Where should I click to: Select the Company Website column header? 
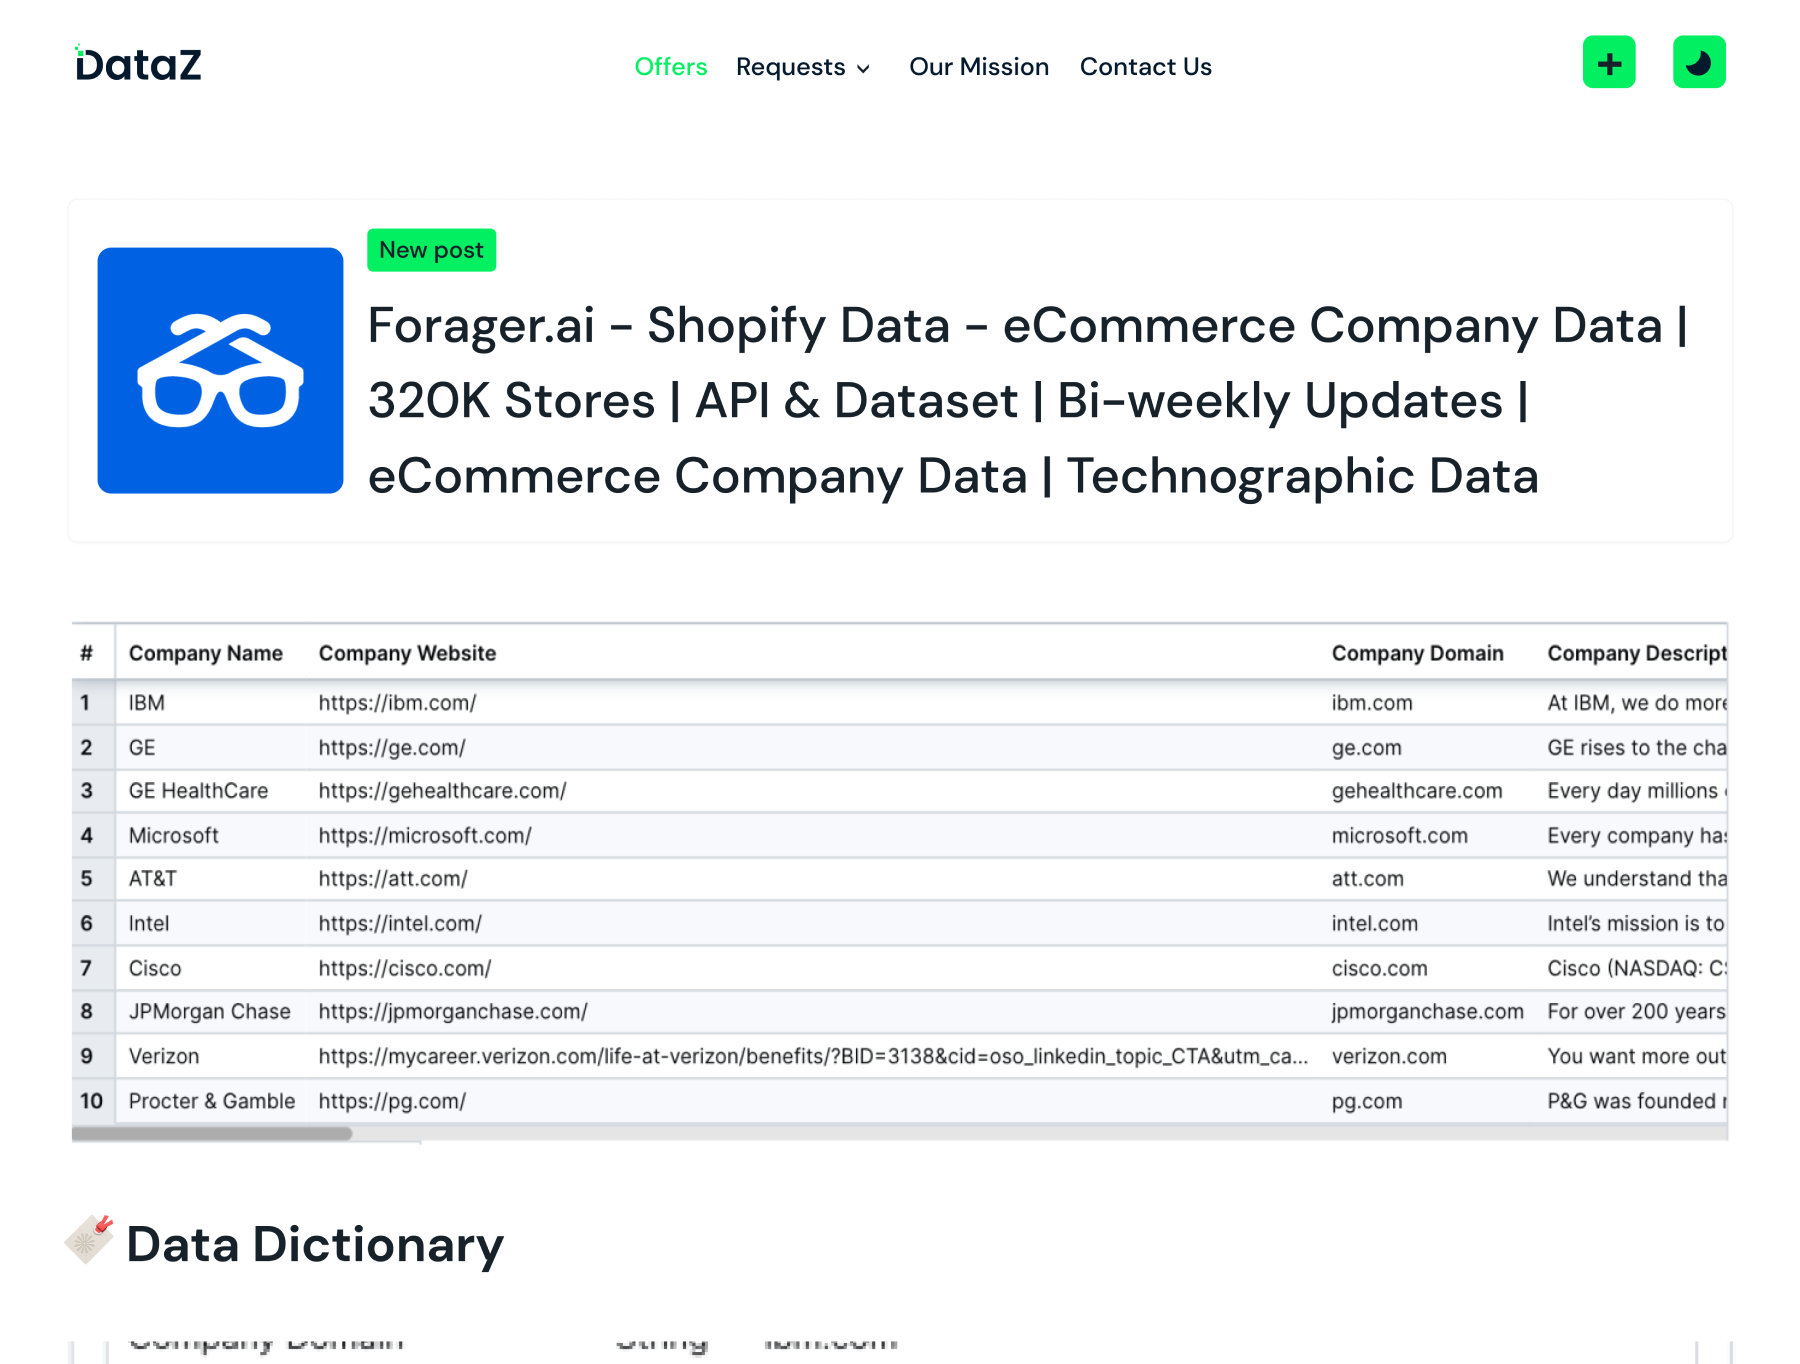point(407,653)
